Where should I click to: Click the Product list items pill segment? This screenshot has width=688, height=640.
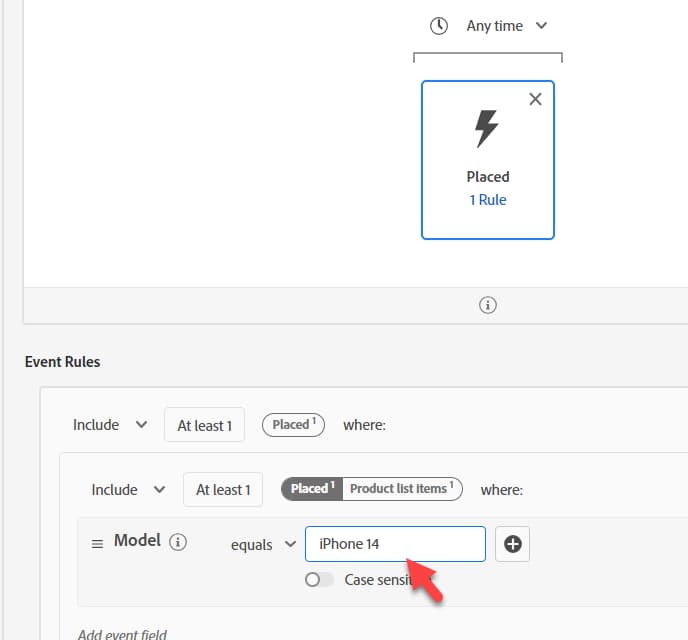(x=402, y=489)
